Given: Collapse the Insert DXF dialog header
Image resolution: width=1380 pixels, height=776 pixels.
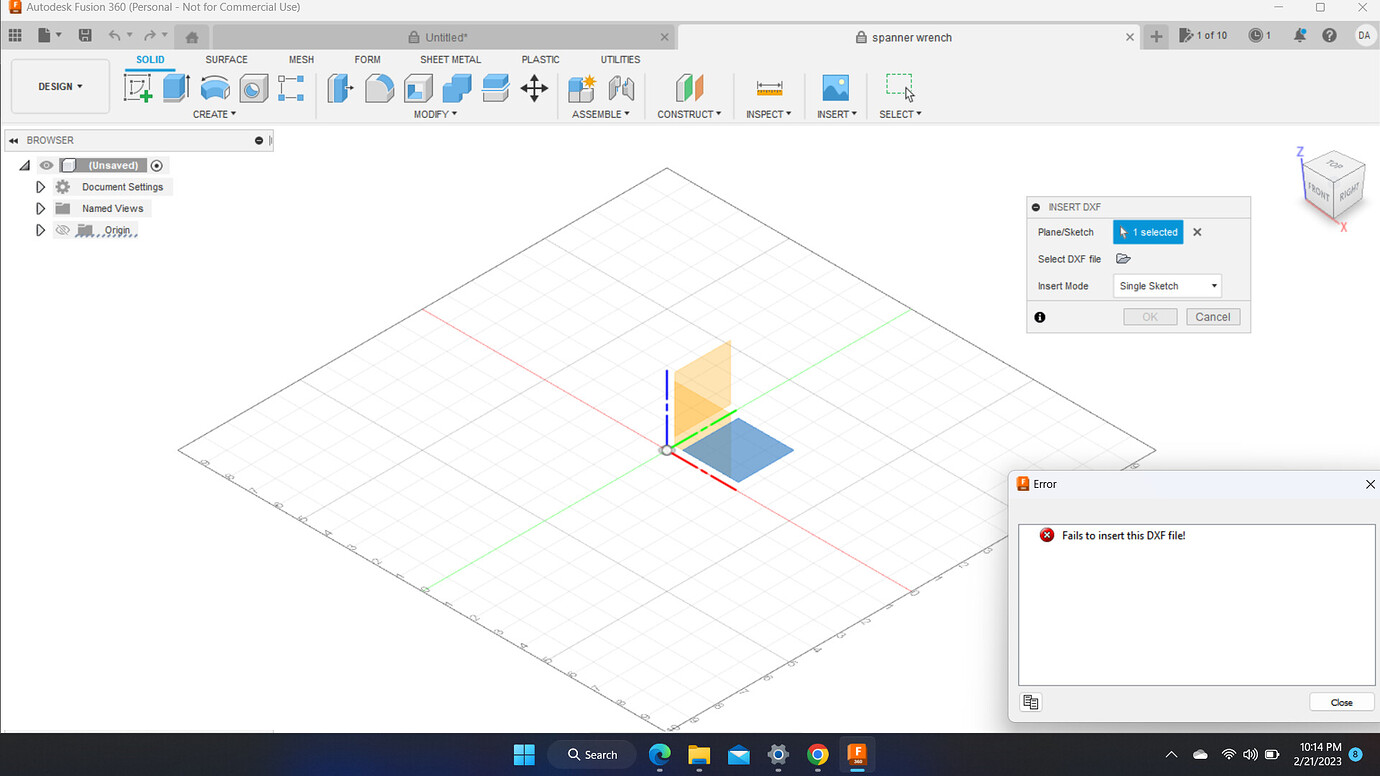Looking at the screenshot, I should pos(1035,207).
